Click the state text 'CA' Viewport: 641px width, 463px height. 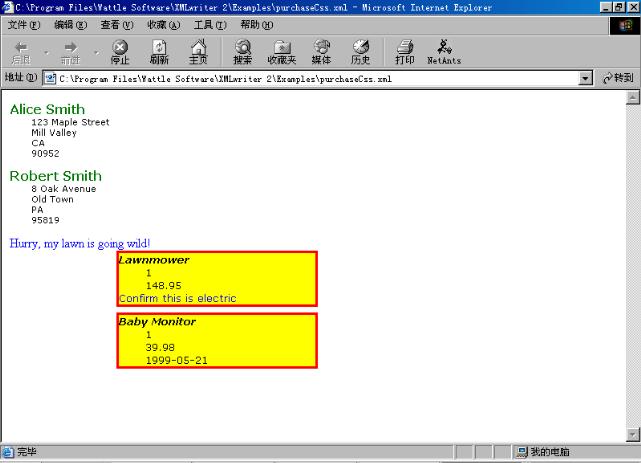pos(38,143)
